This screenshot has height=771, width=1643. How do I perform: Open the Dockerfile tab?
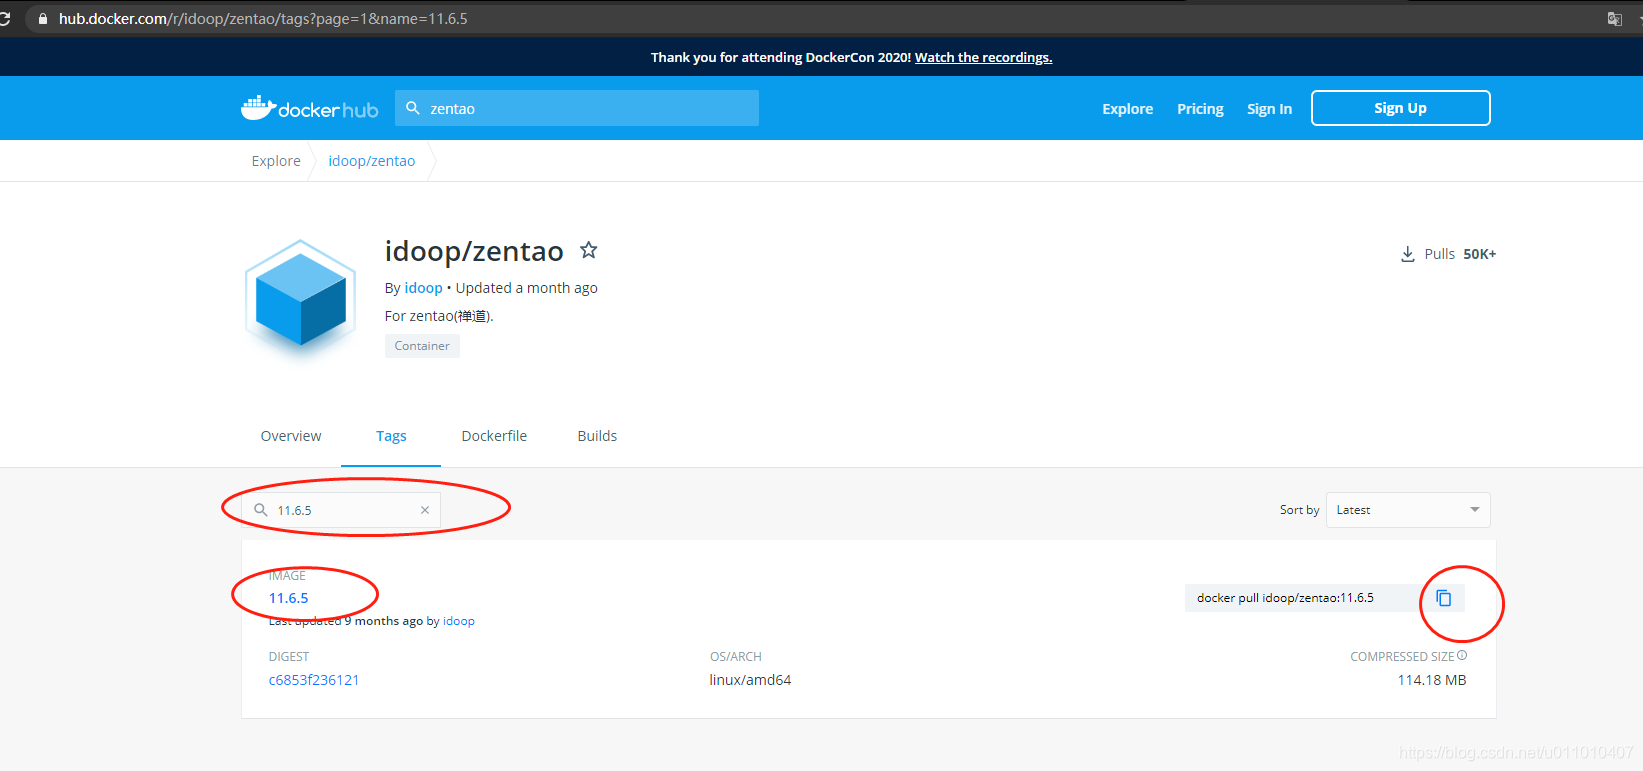tap(494, 436)
